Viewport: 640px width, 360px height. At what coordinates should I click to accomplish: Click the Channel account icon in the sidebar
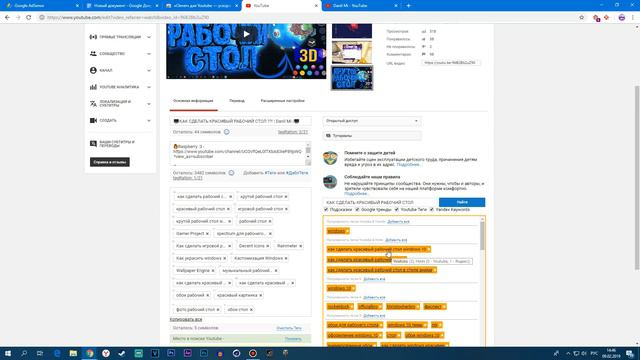(x=93, y=71)
